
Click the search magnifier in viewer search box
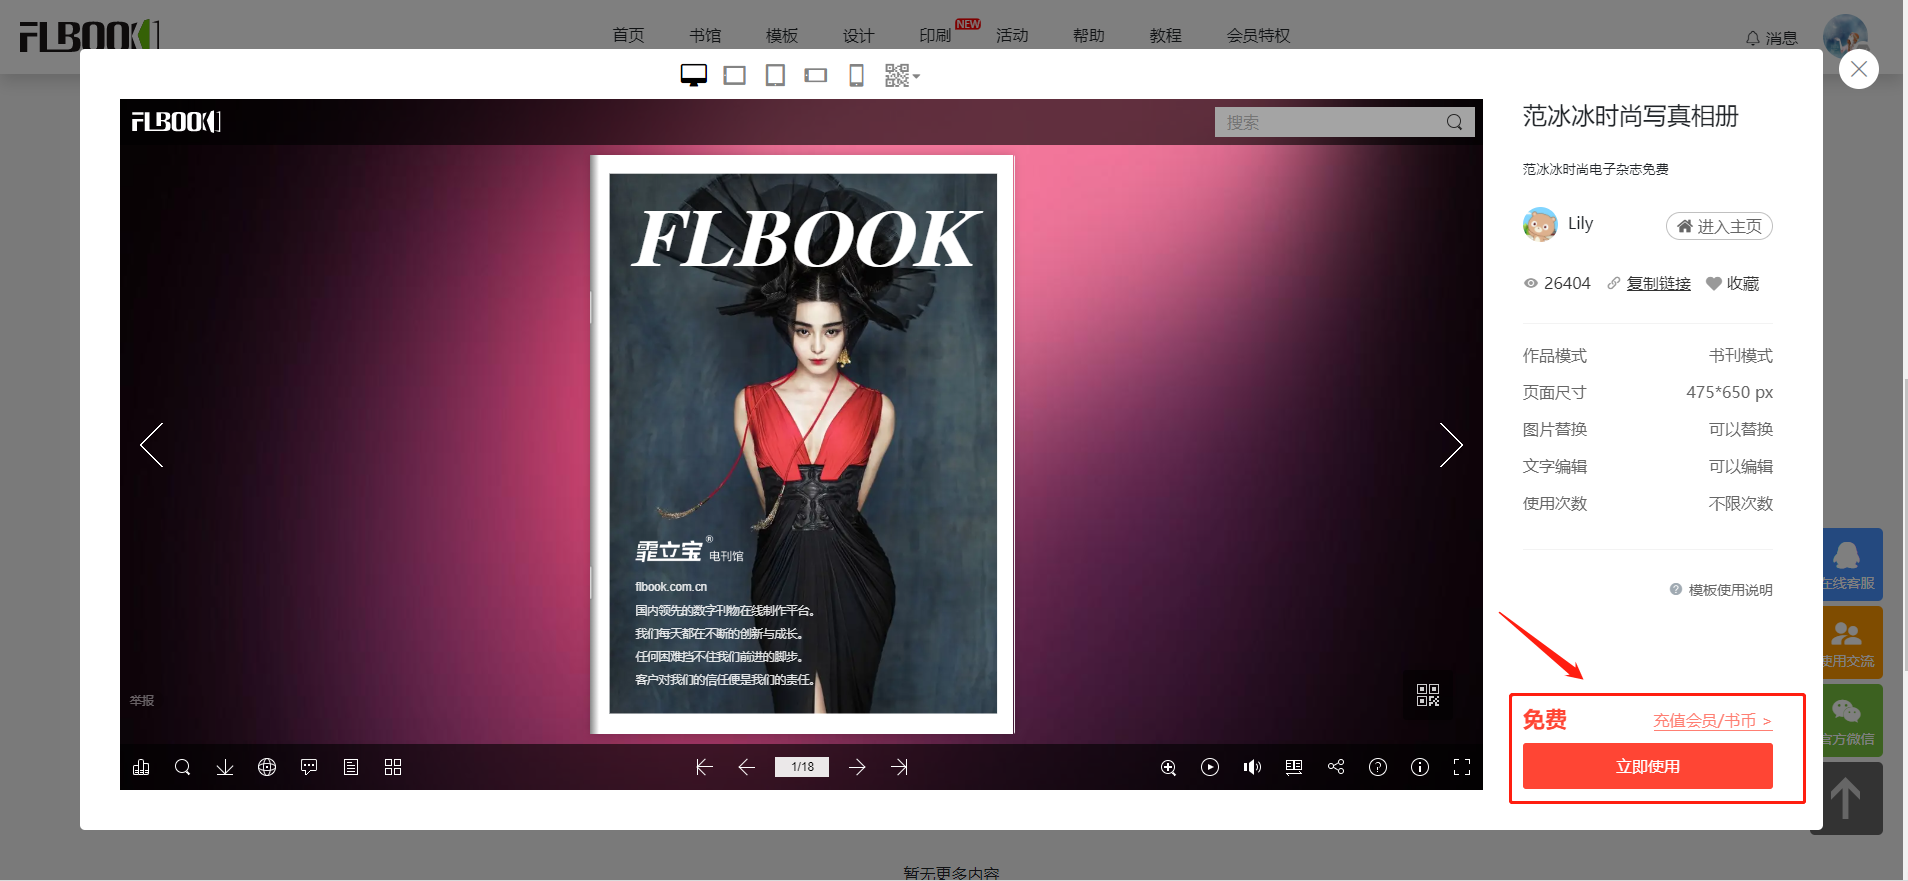(x=1454, y=122)
